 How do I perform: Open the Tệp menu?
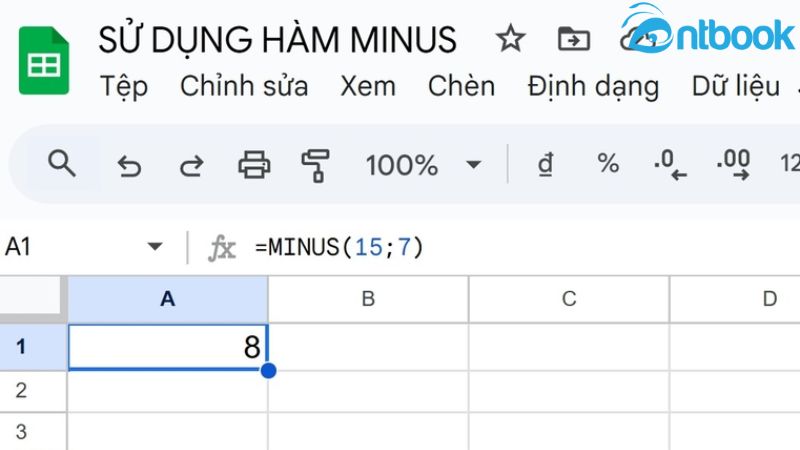pos(124,86)
